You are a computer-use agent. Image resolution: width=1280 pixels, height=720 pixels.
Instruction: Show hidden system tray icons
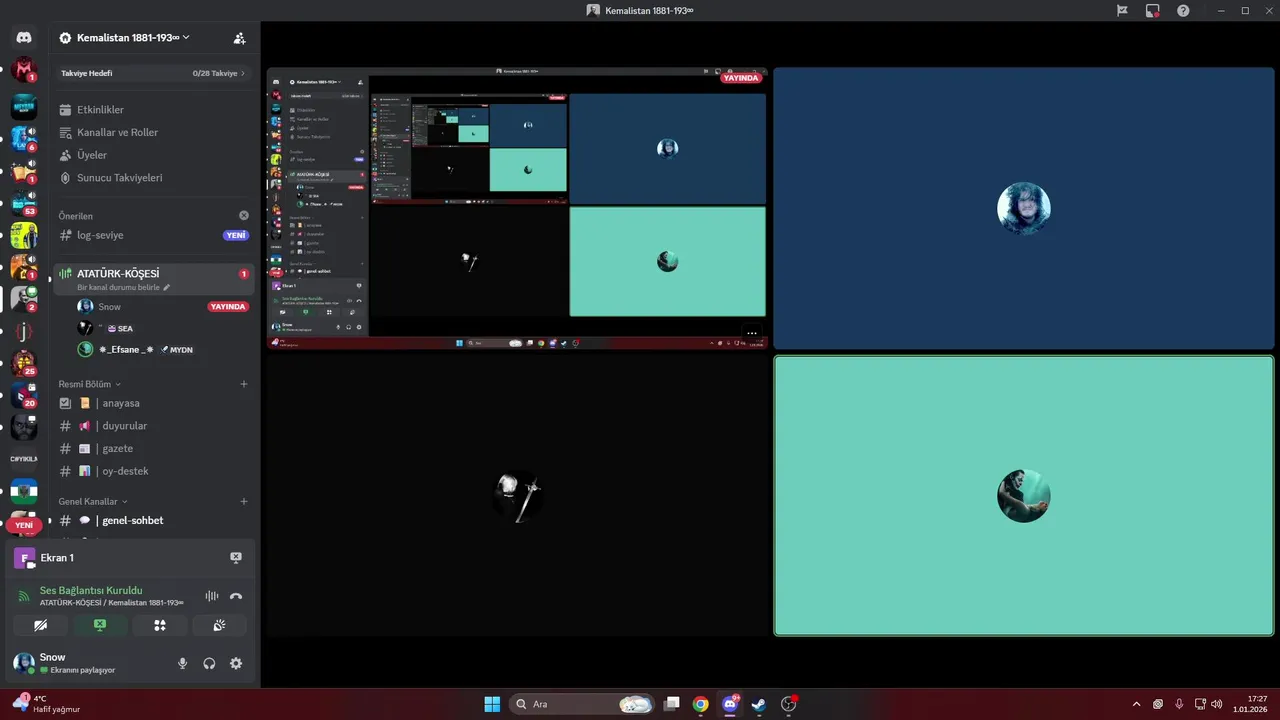pos(1136,704)
